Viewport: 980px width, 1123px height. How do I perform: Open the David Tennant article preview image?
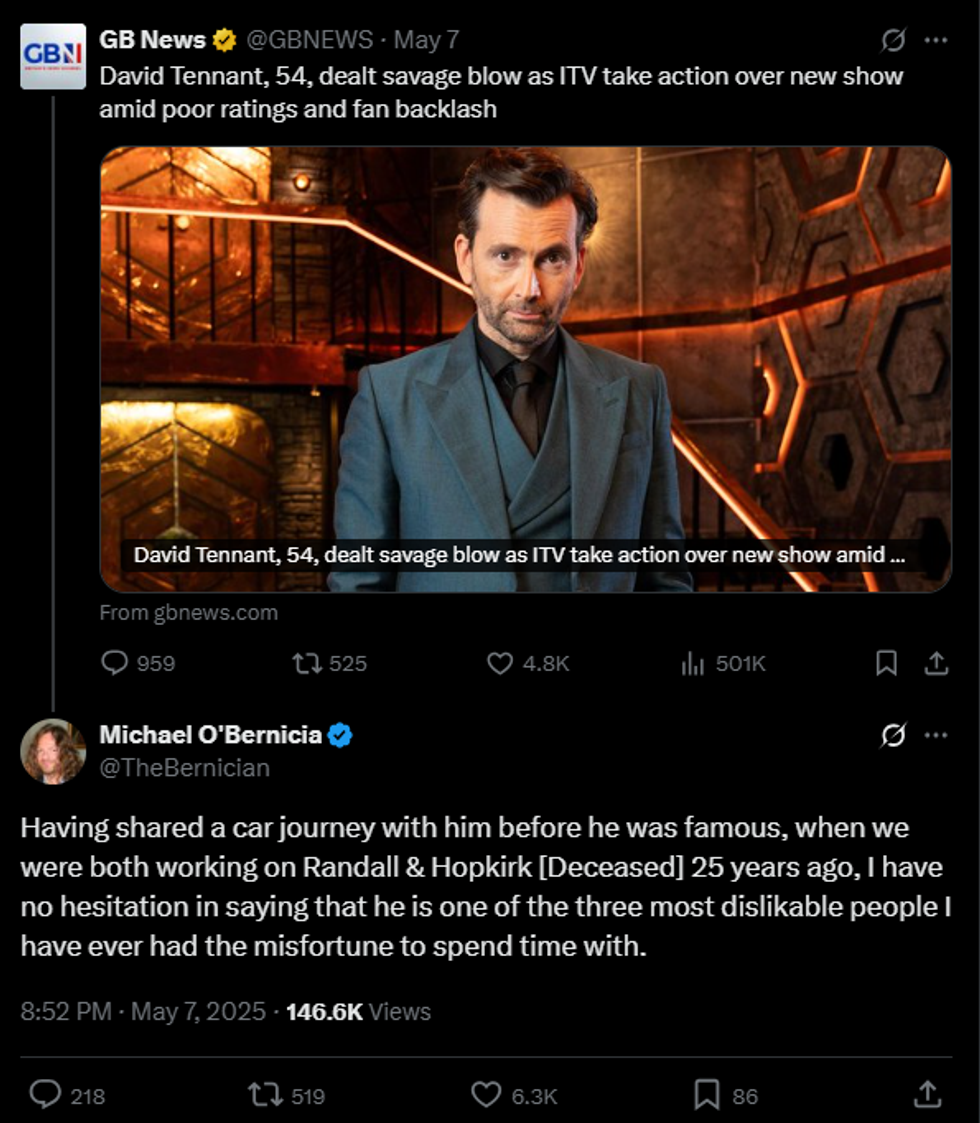pos(525,350)
